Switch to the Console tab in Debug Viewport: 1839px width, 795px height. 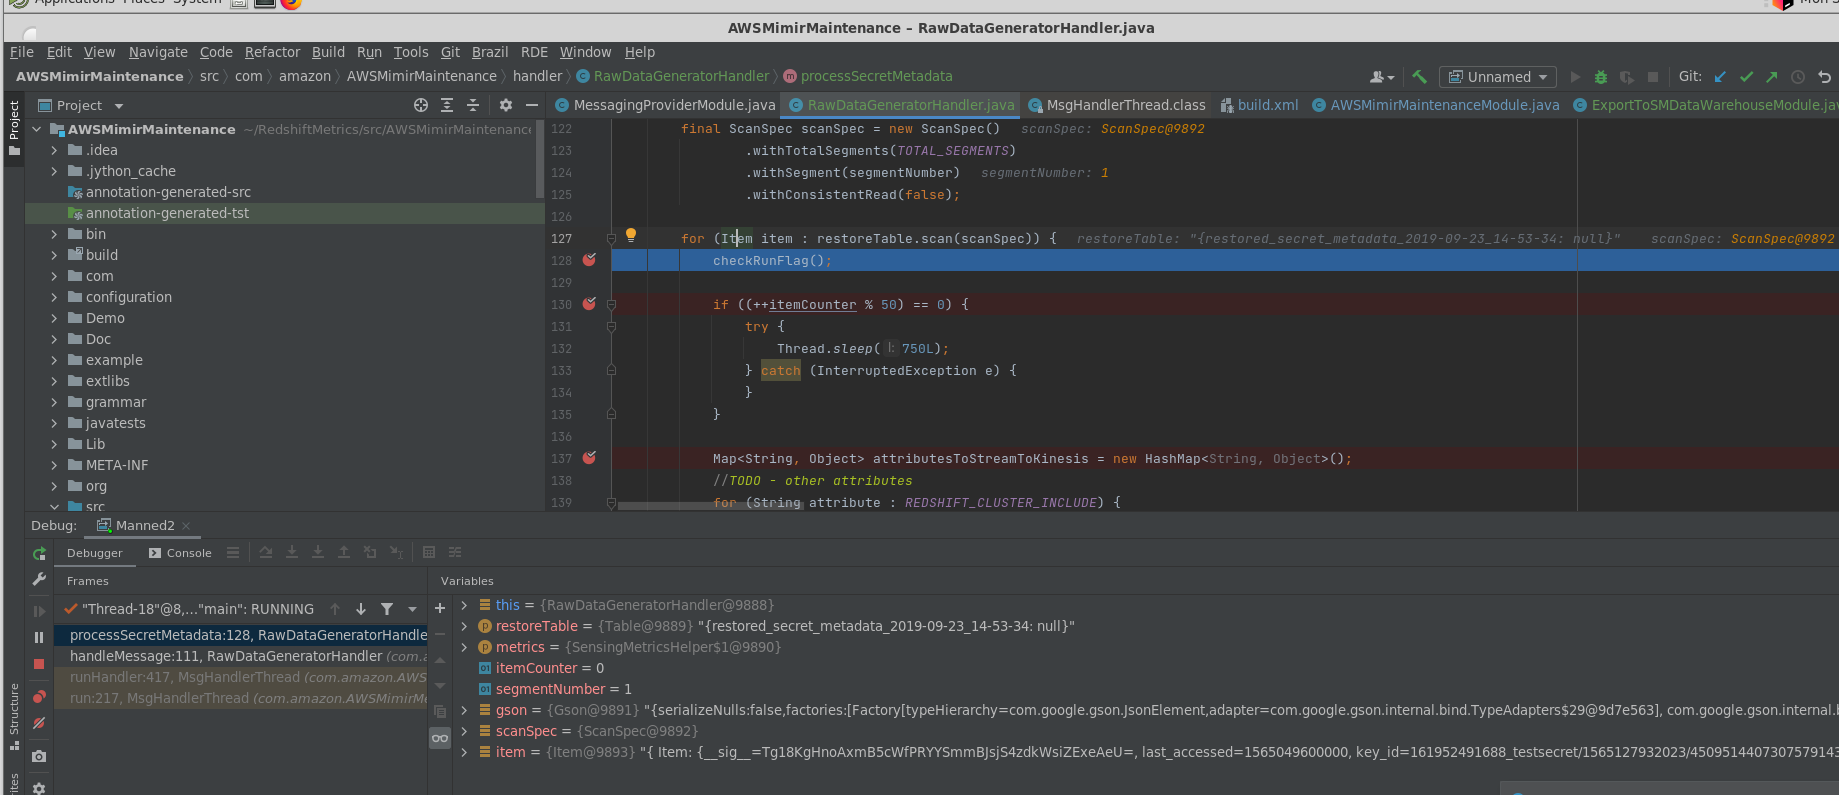[x=180, y=553]
